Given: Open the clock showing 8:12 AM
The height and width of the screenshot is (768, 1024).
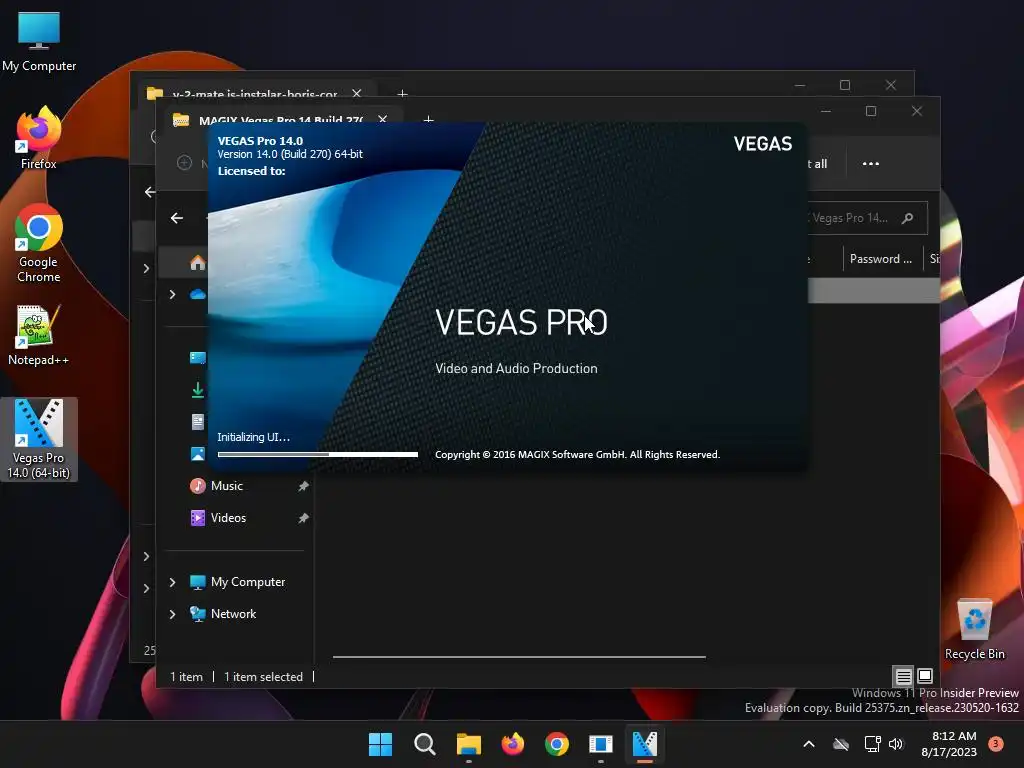Looking at the screenshot, I should 949,744.
